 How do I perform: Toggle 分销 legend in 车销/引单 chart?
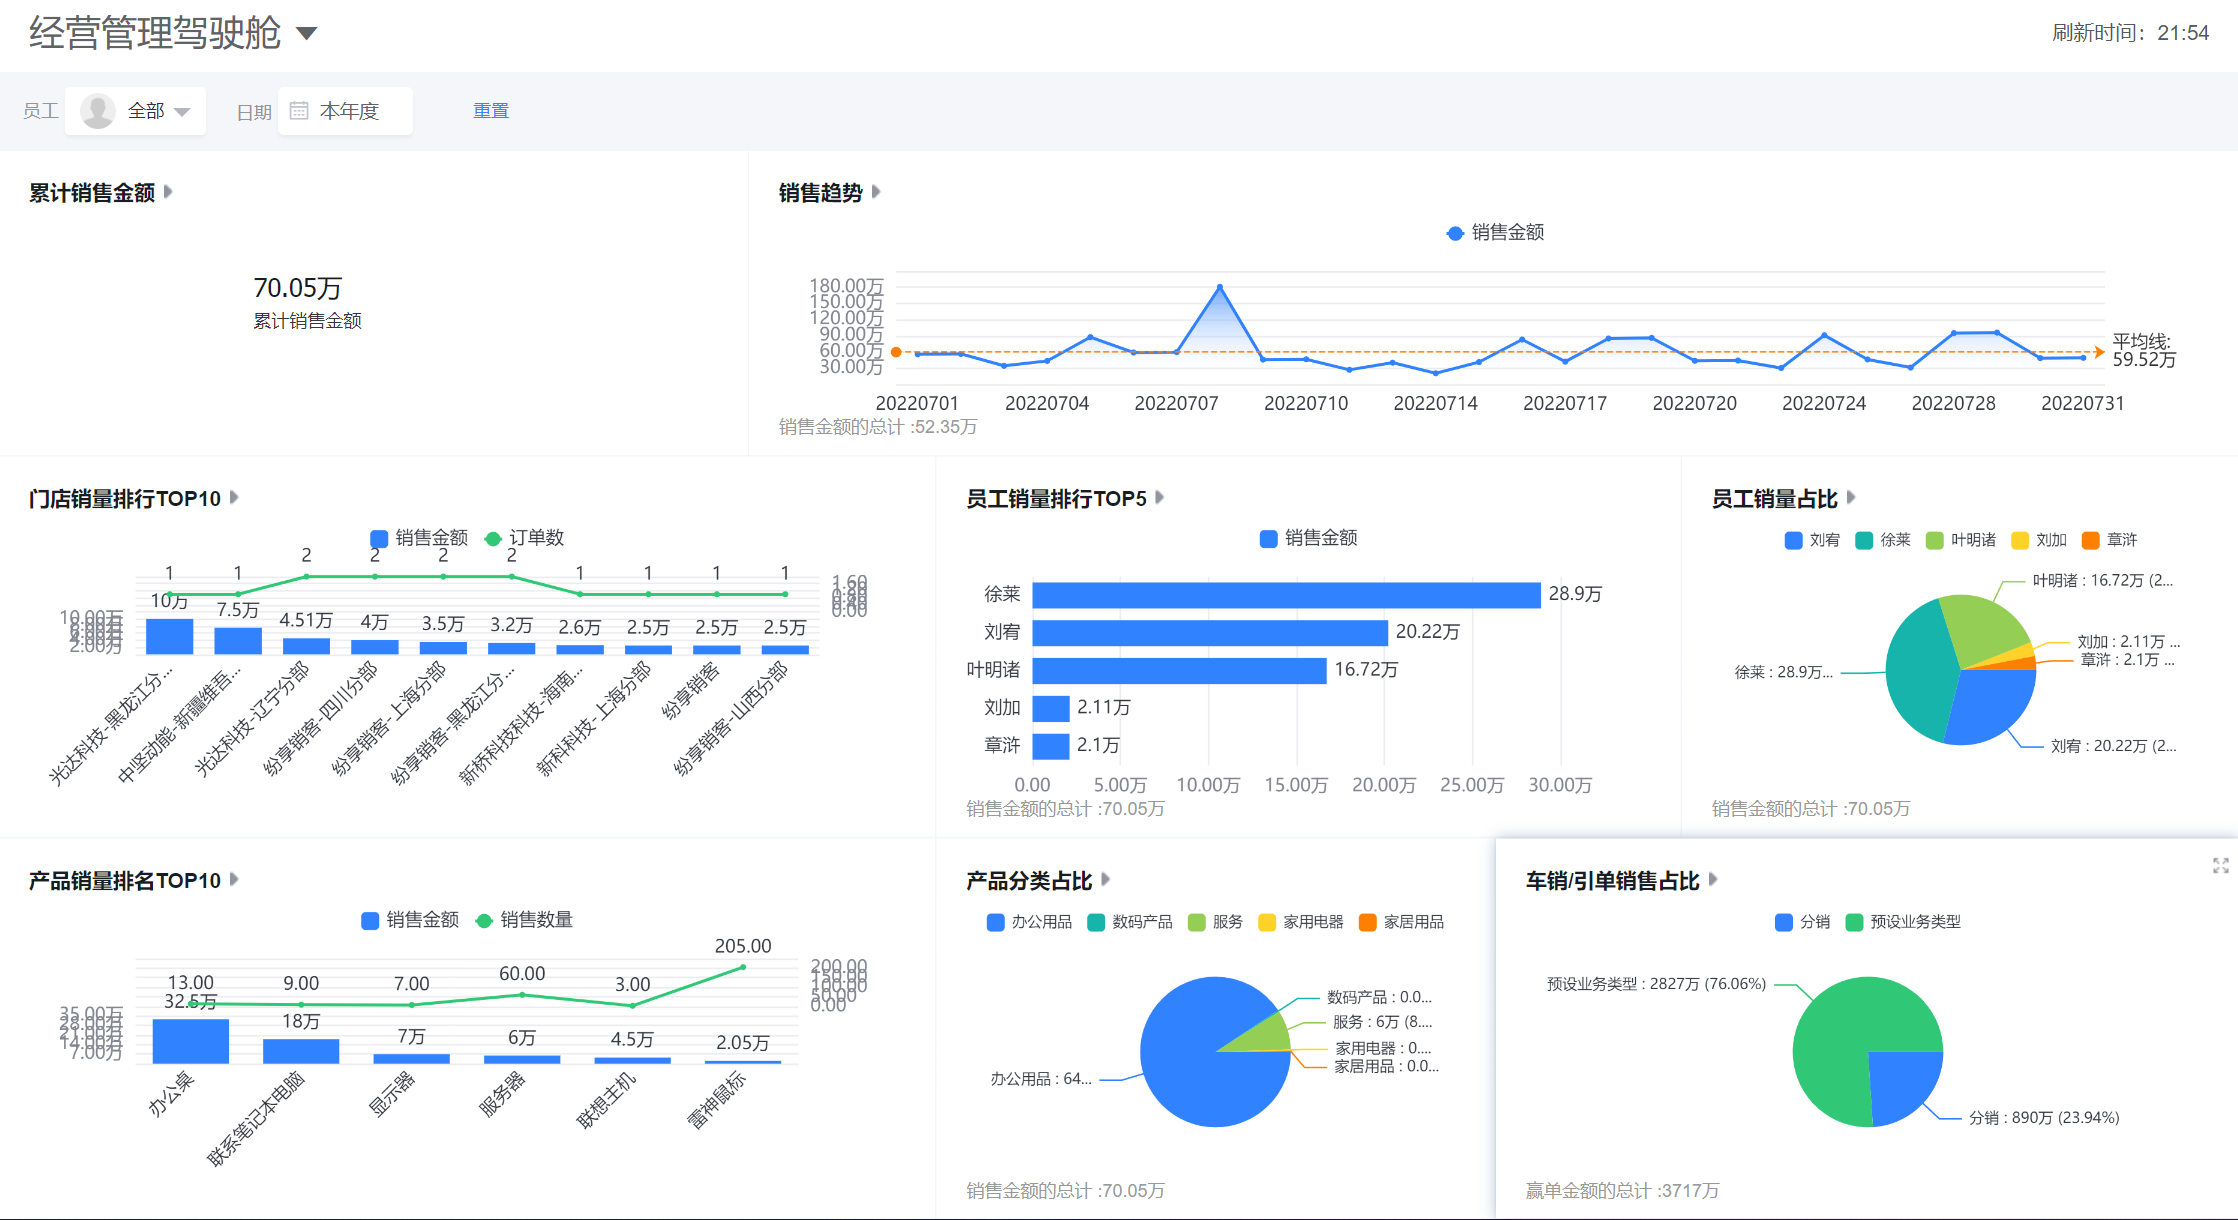point(1803,922)
